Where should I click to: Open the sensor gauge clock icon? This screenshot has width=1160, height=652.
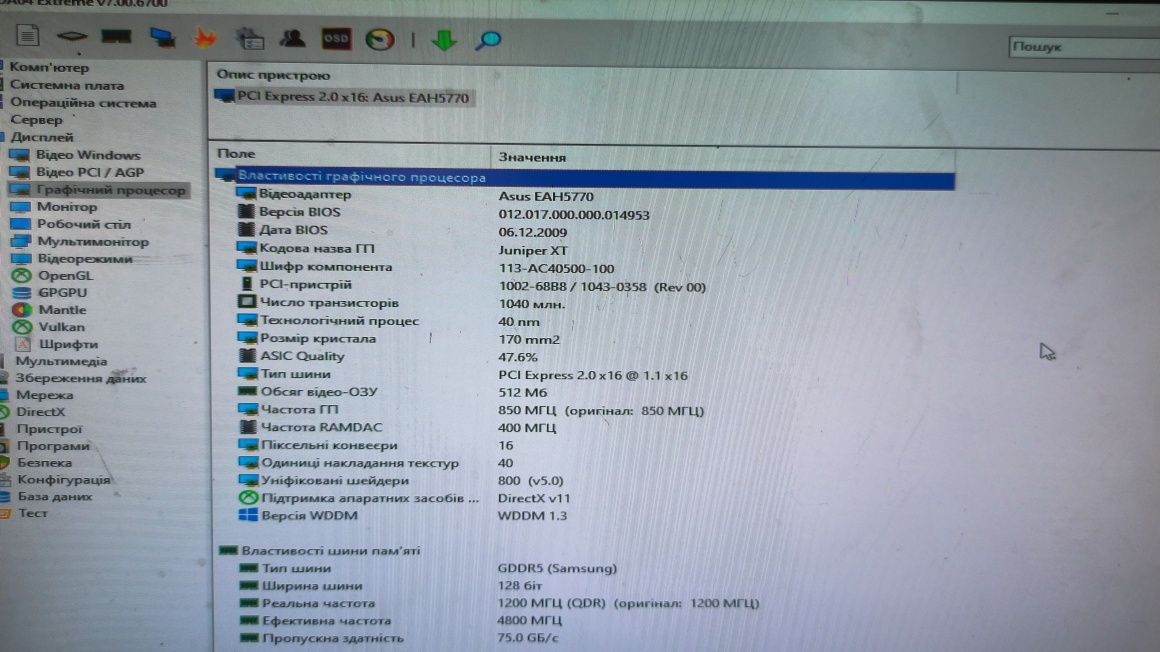pos(380,39)
